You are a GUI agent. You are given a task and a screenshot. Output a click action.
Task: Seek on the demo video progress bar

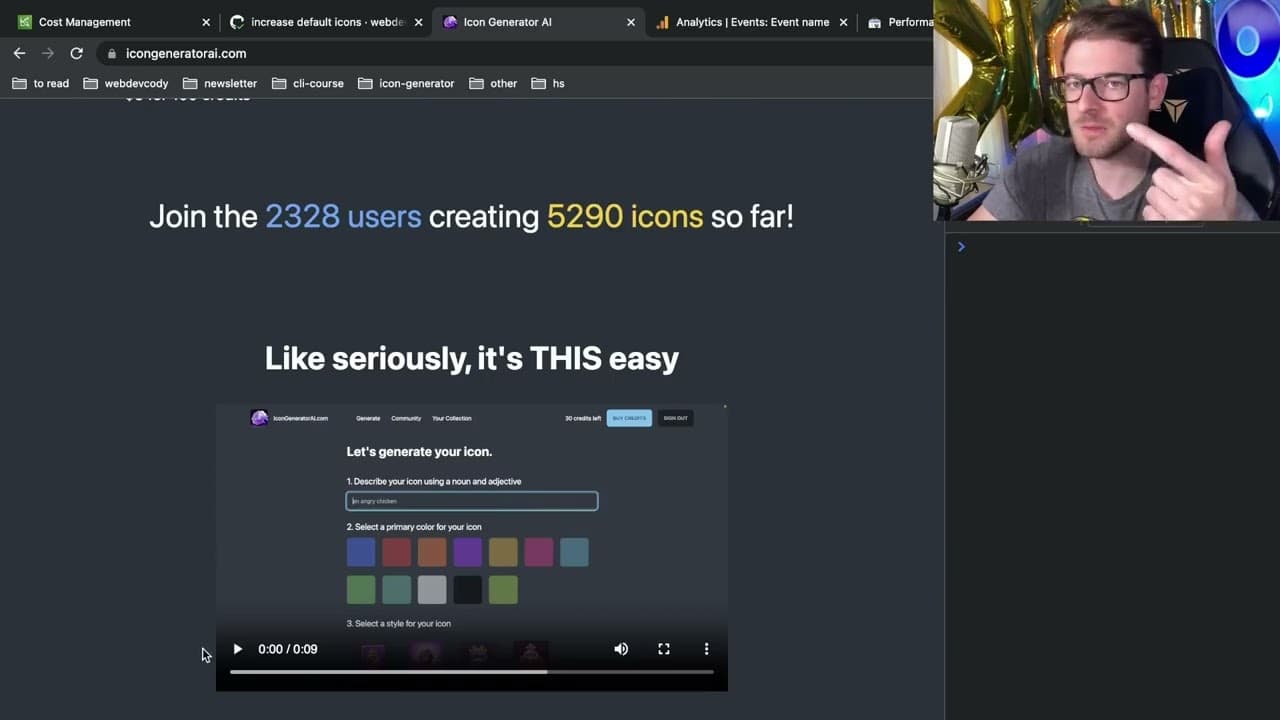(x=472, y=672)
